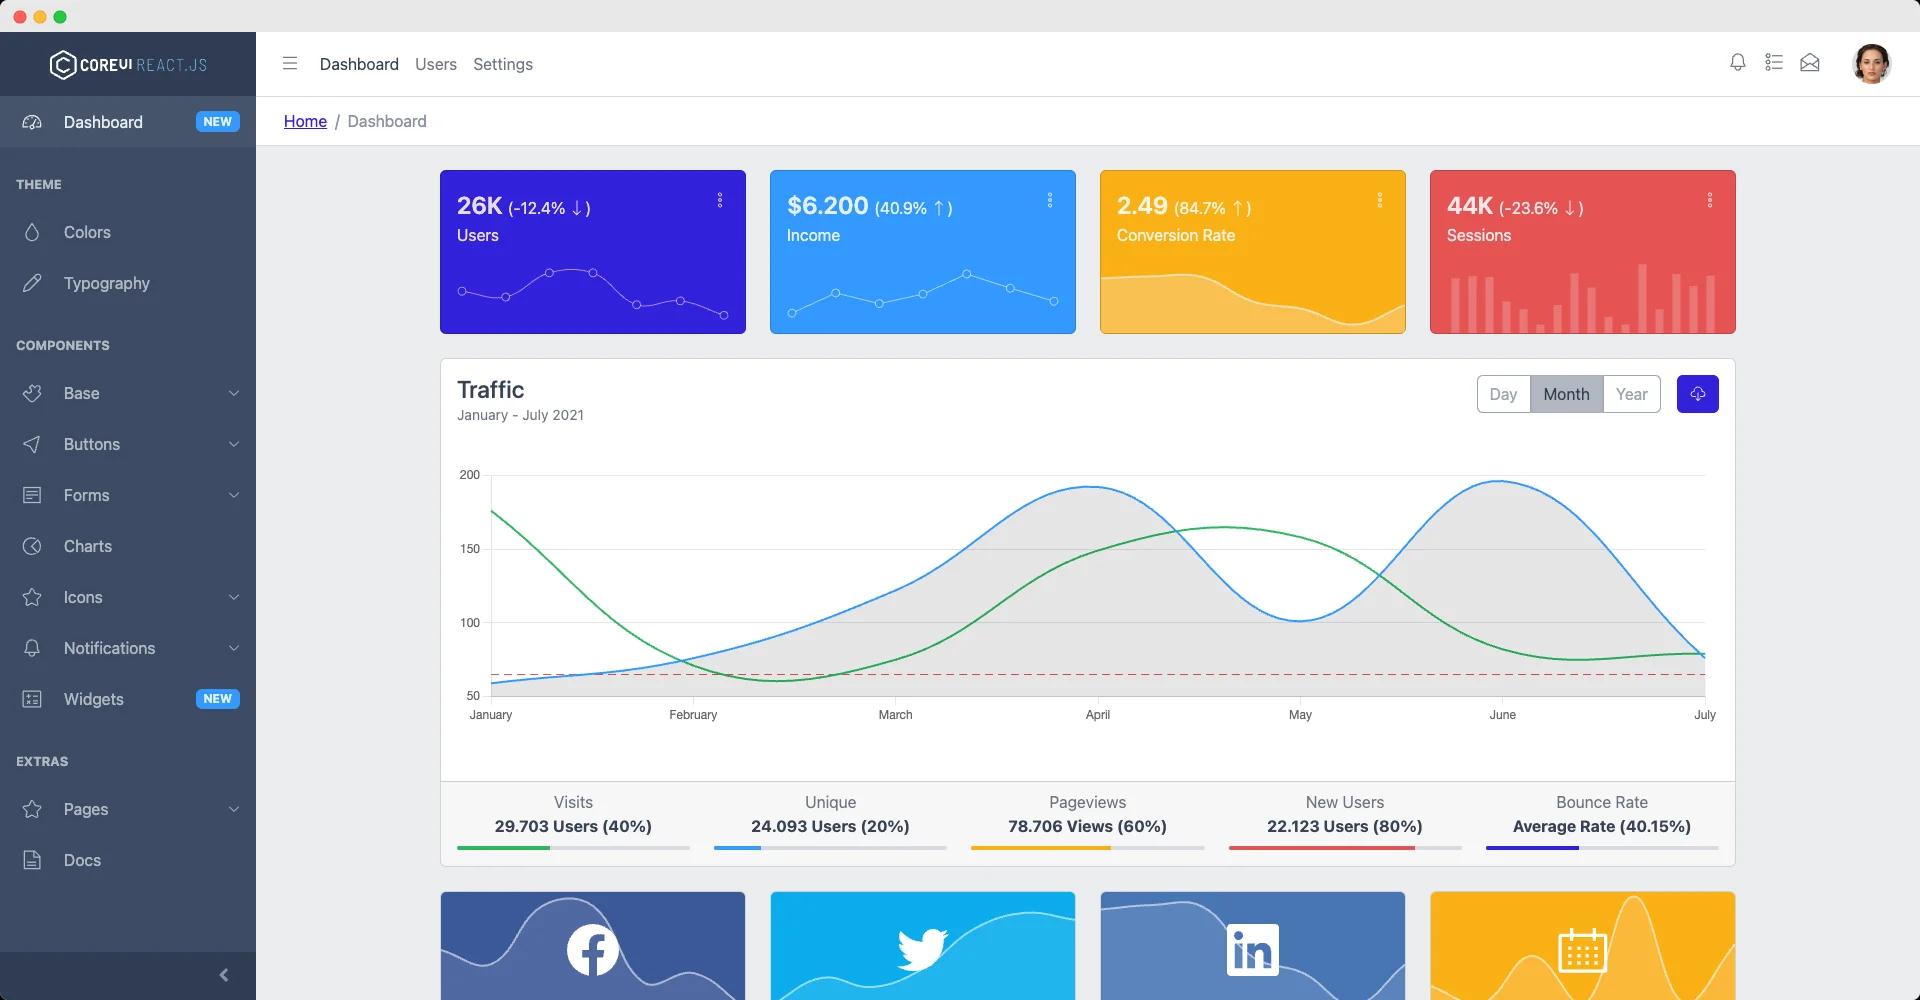Switch traffic chart to Year view
The width and height of the screenshot is (1920, 1000).
pyautogui.click(x=1631, y=394)
